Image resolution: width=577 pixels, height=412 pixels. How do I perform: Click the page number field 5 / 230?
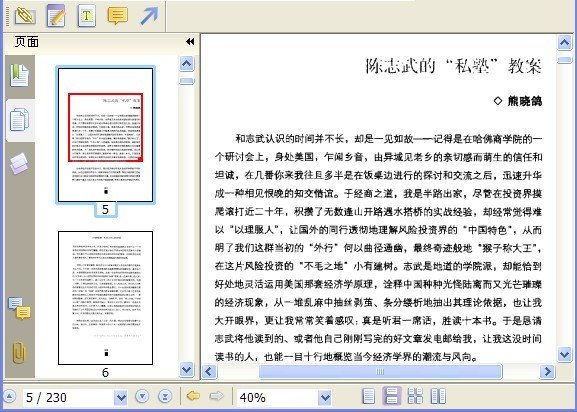click(68, 397)
